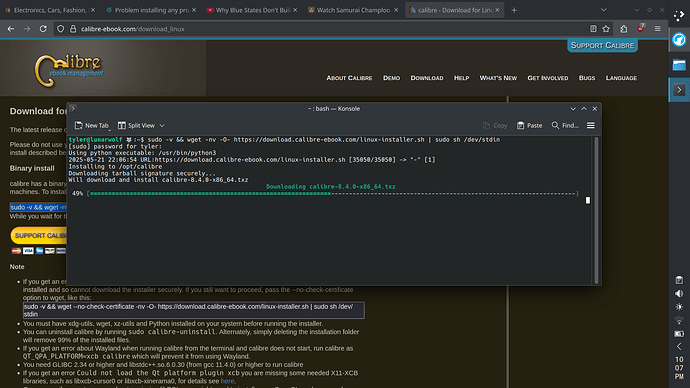This screenshot has width=690, height=388.
Task: Reload the Calibre download page
Action: tap(43, 29)
